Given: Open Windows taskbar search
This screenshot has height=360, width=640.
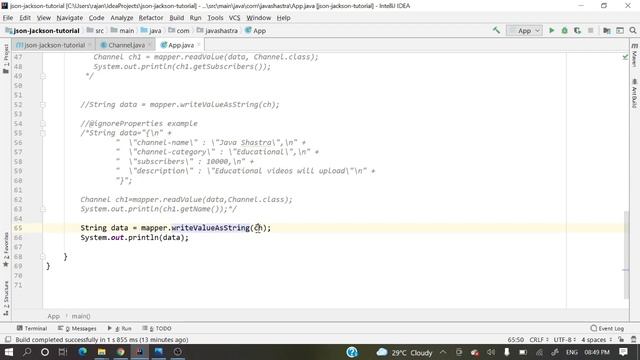Looking at the screenshot, I should (27, 352).
